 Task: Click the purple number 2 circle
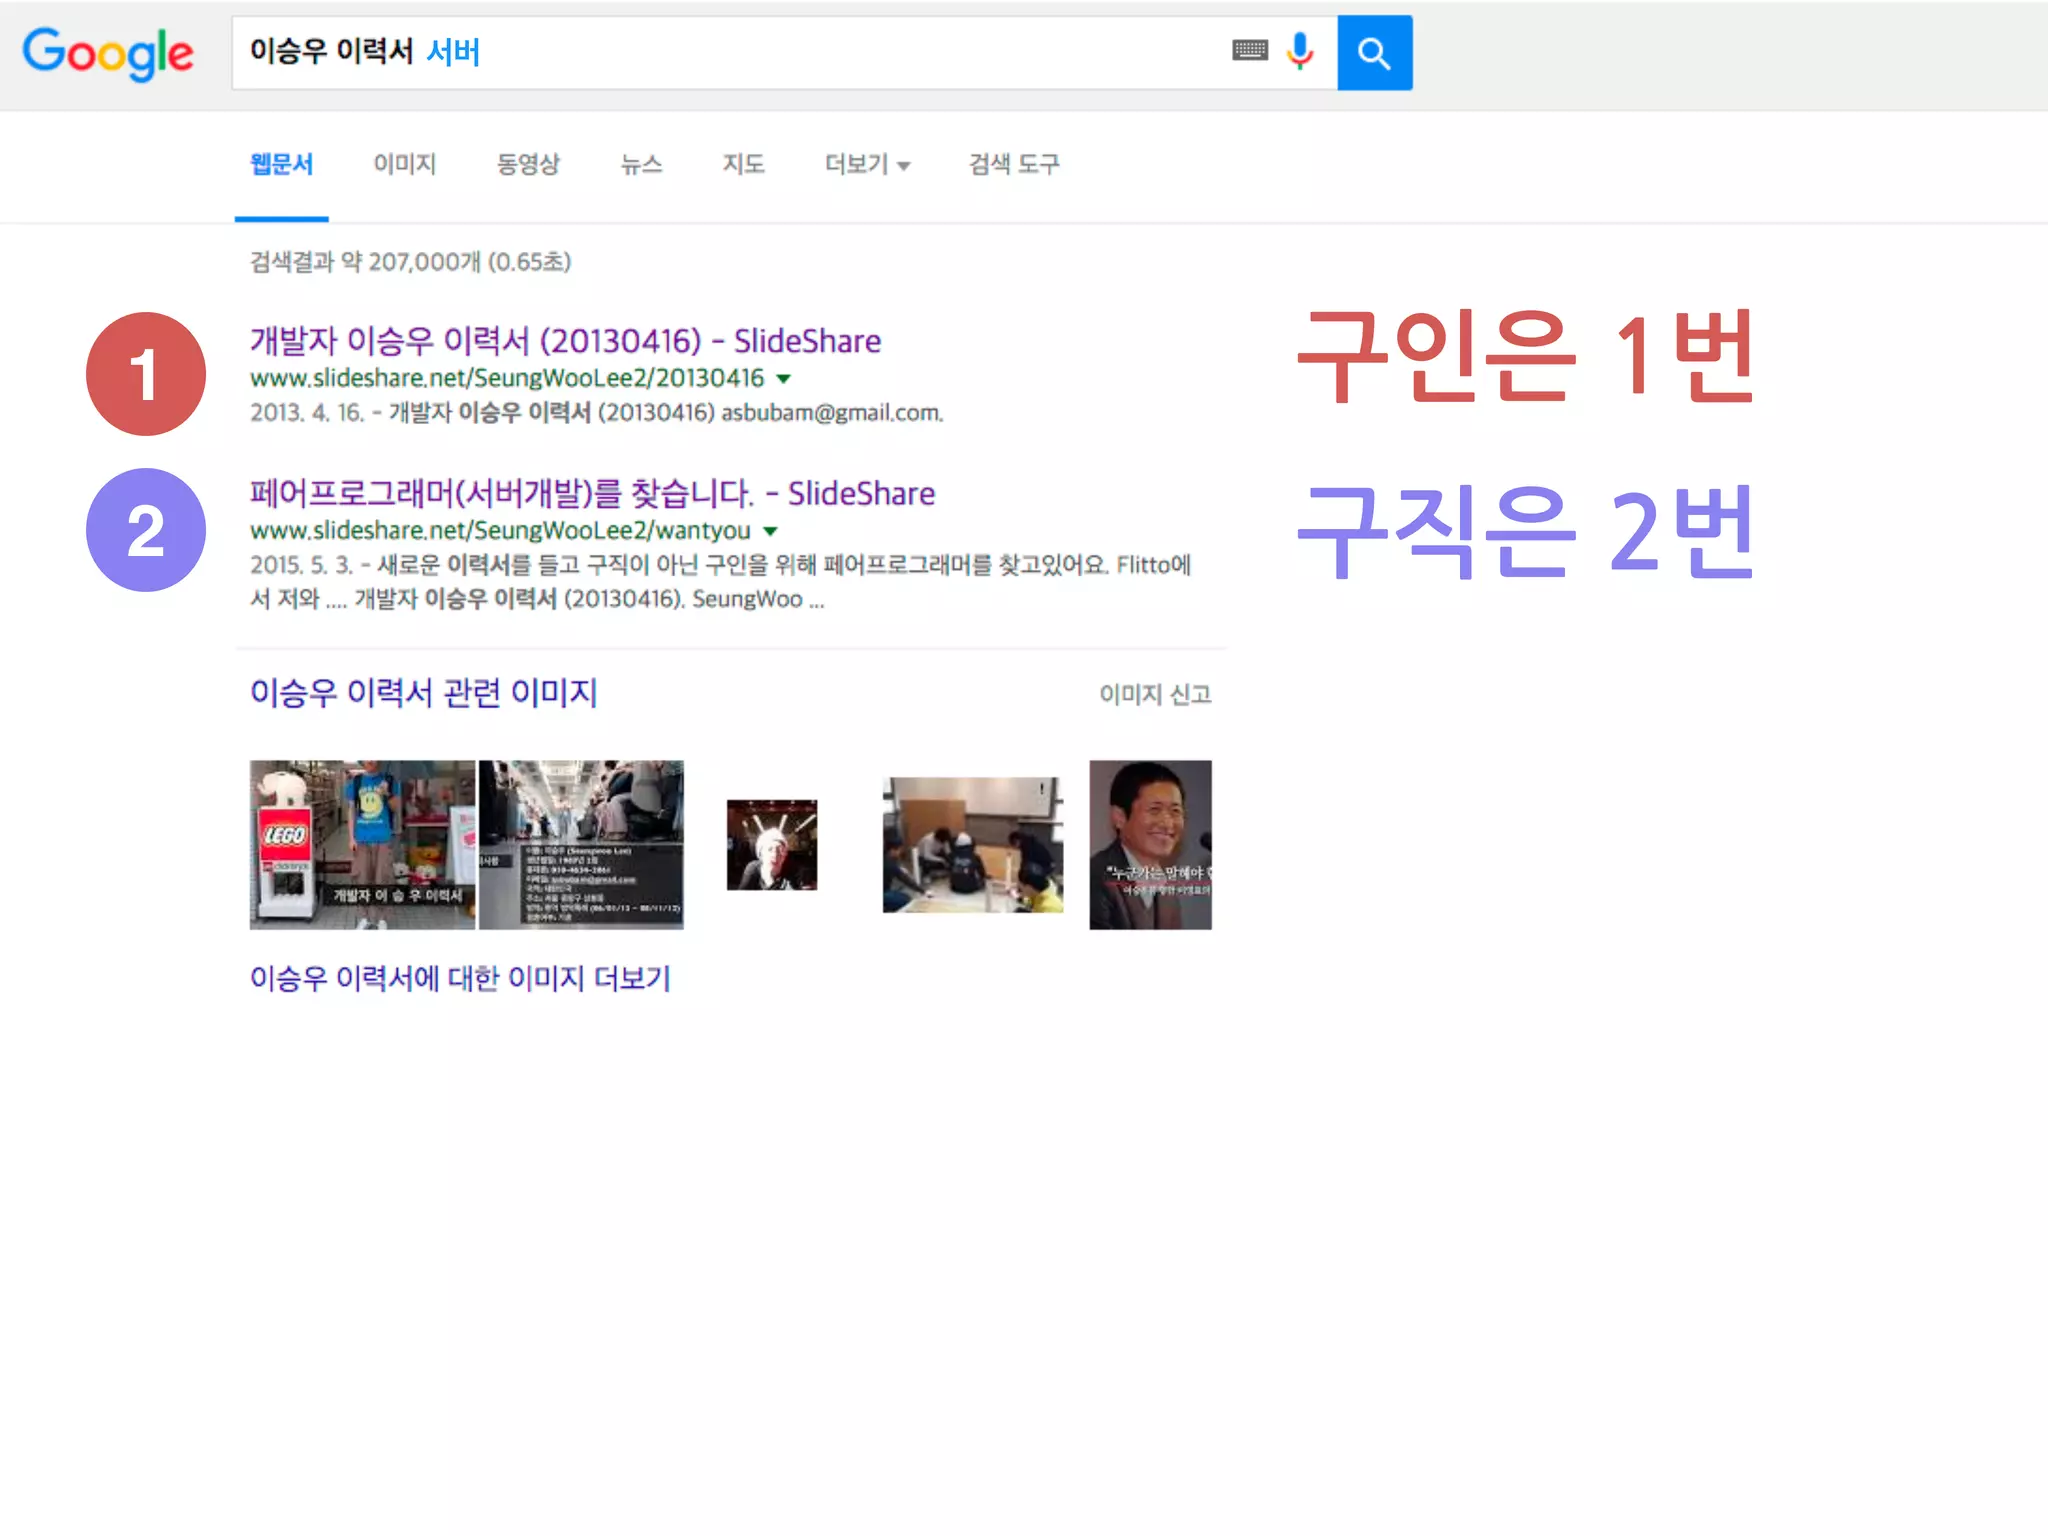click(146, 530)
